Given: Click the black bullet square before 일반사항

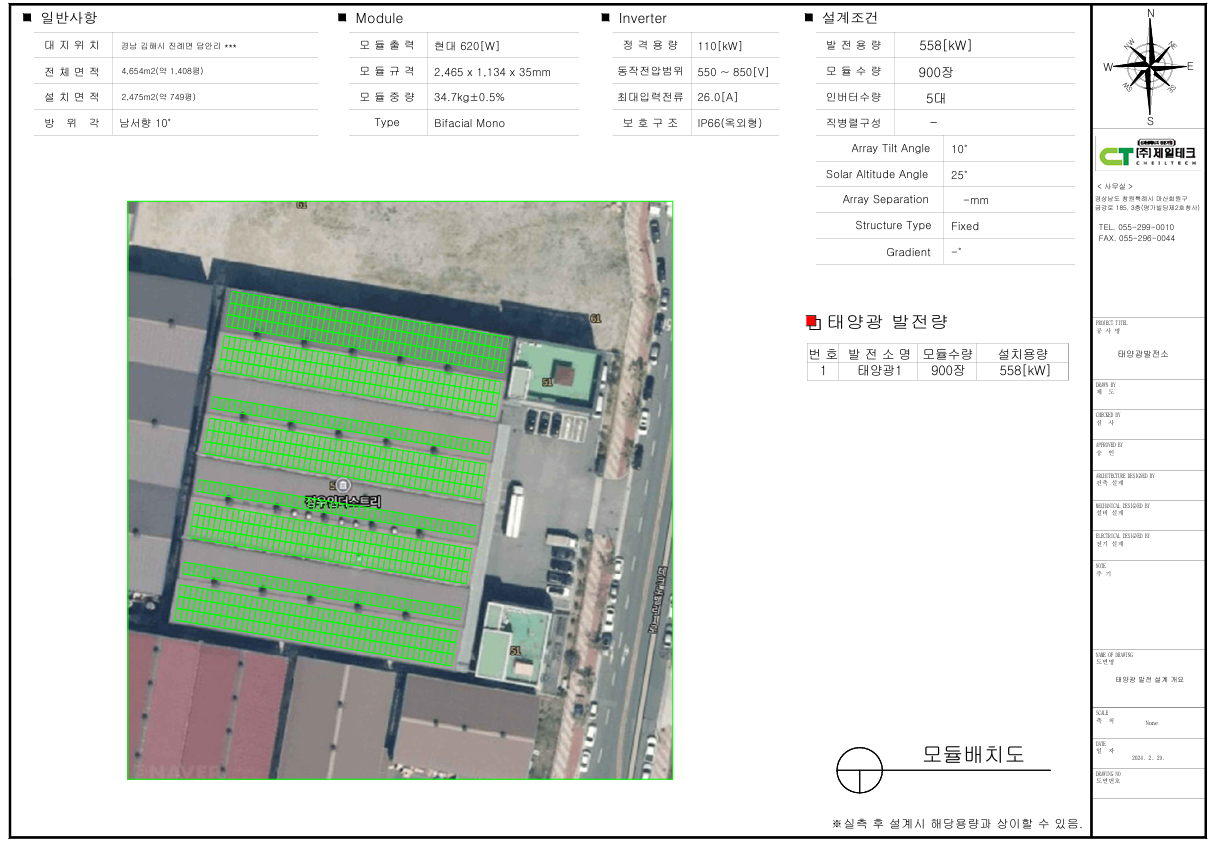Looking at the screenshot, I should pos(26,18).
